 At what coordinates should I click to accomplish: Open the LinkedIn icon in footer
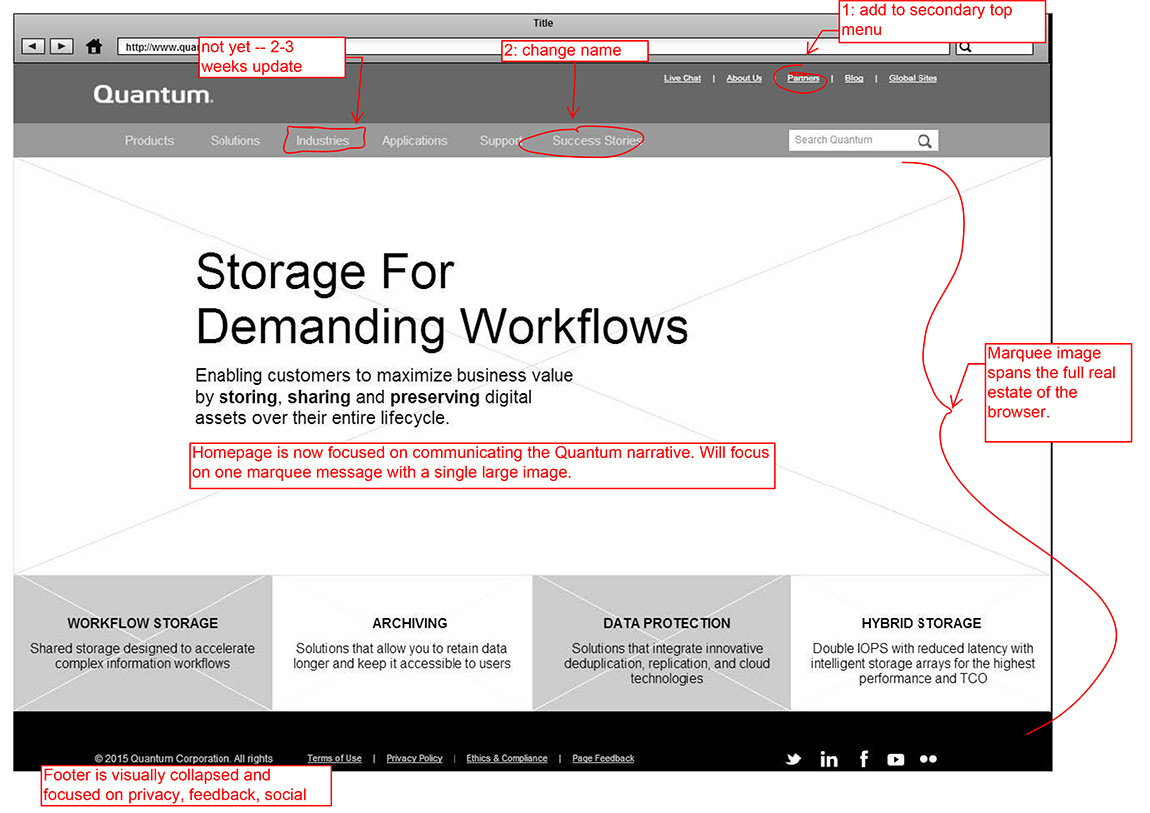(x=829, y=759)
